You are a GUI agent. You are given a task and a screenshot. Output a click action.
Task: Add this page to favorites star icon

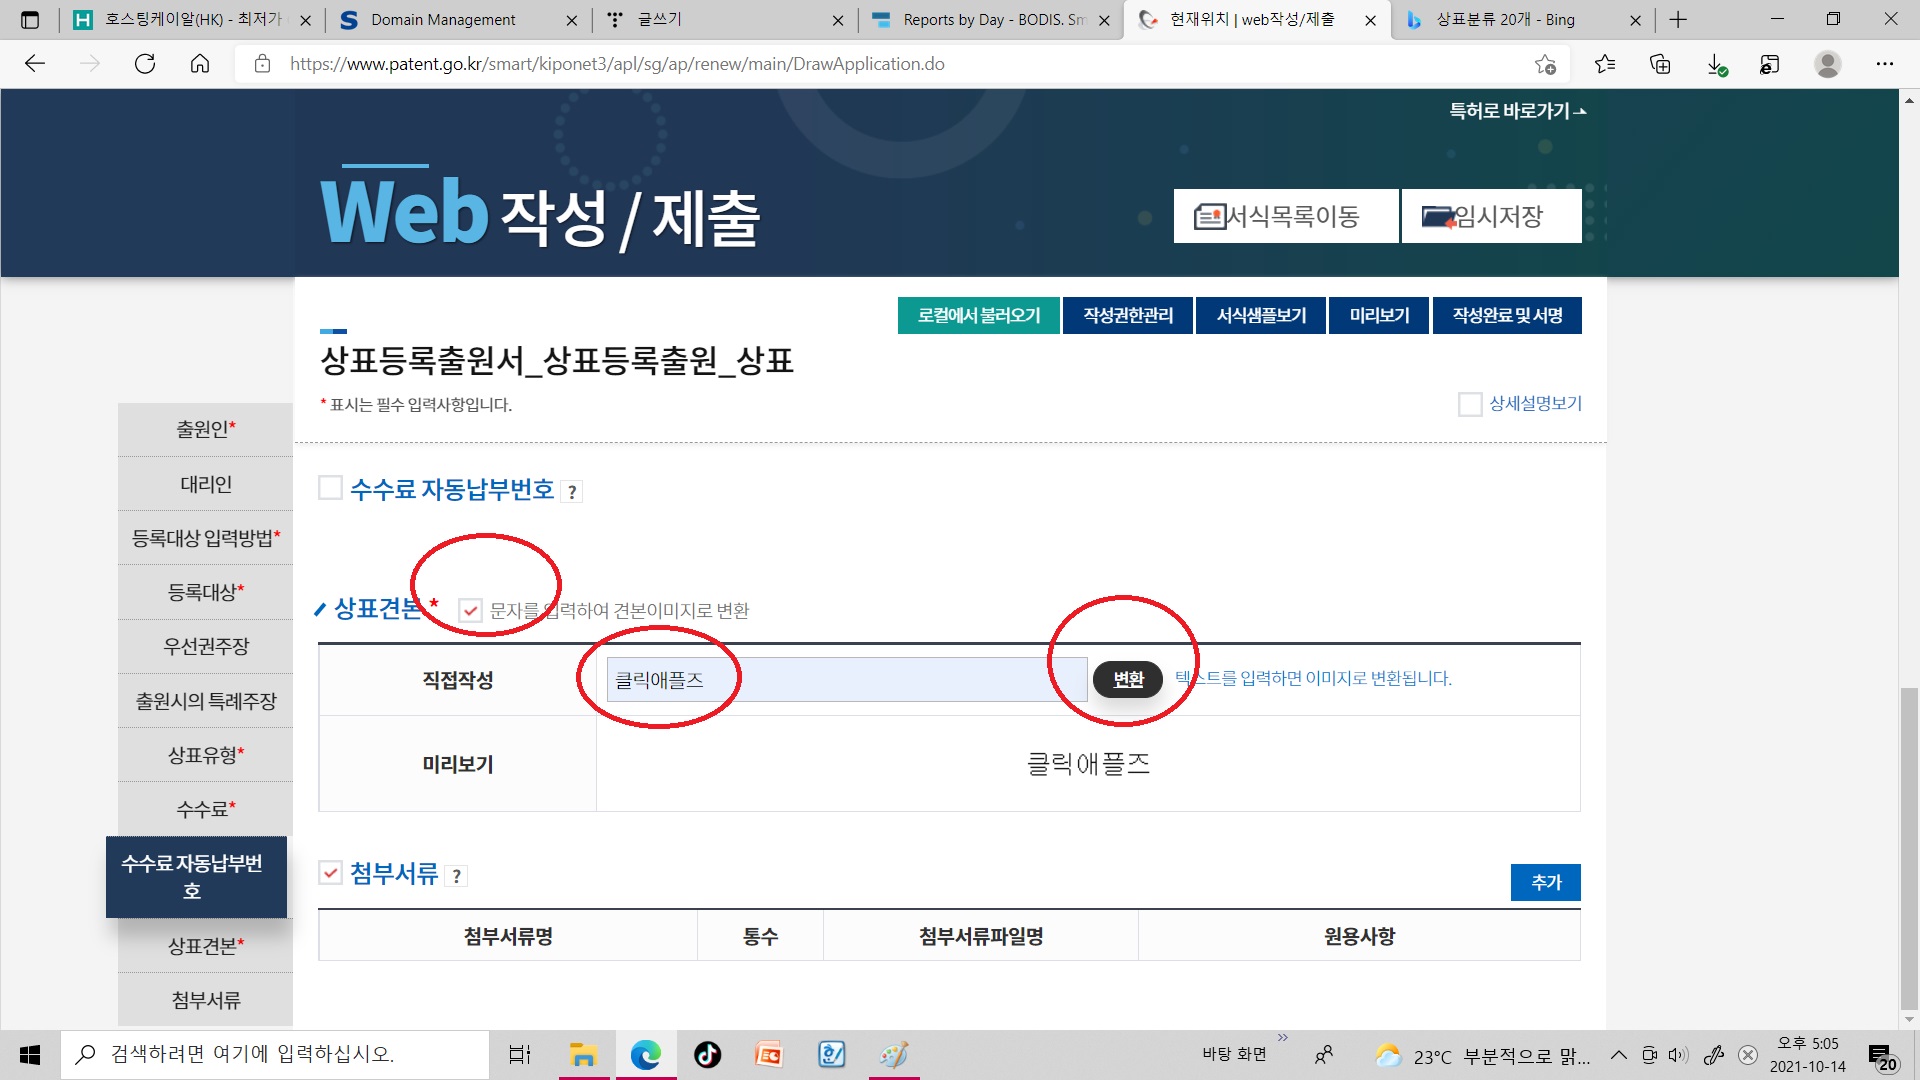[1545, 64]
